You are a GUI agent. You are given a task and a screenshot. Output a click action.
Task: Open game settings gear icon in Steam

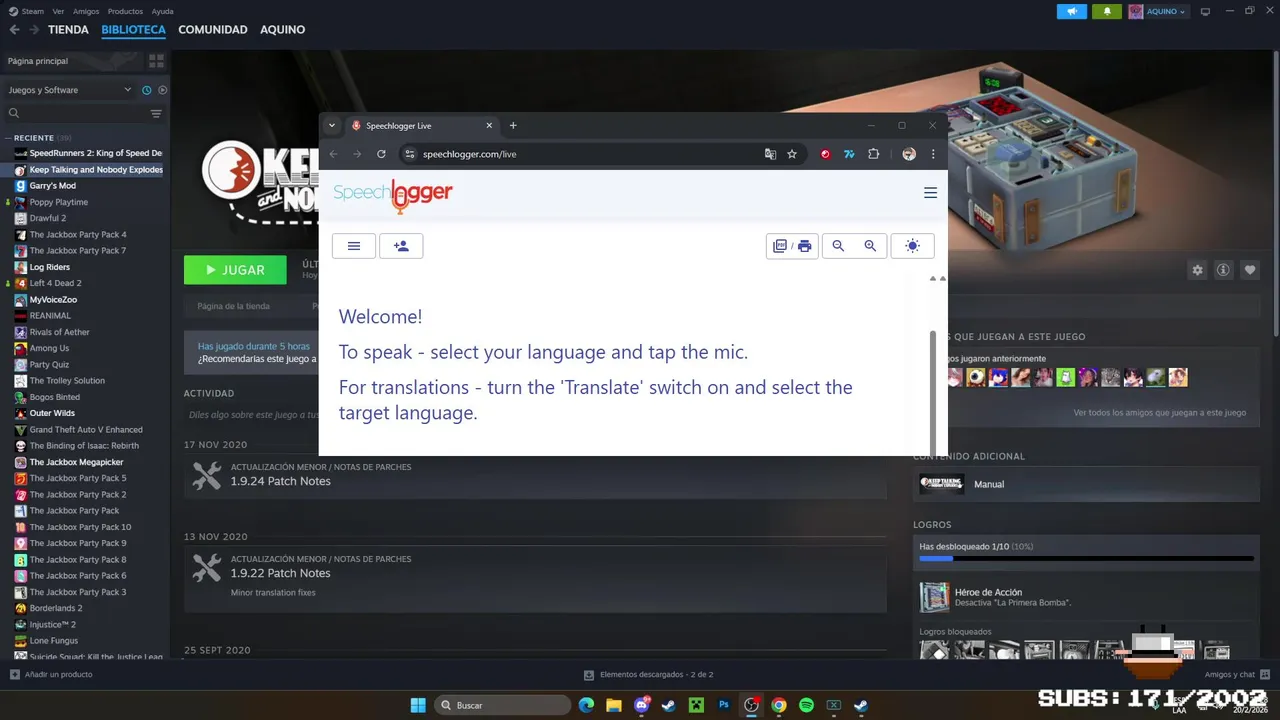tap(1197, 270)
